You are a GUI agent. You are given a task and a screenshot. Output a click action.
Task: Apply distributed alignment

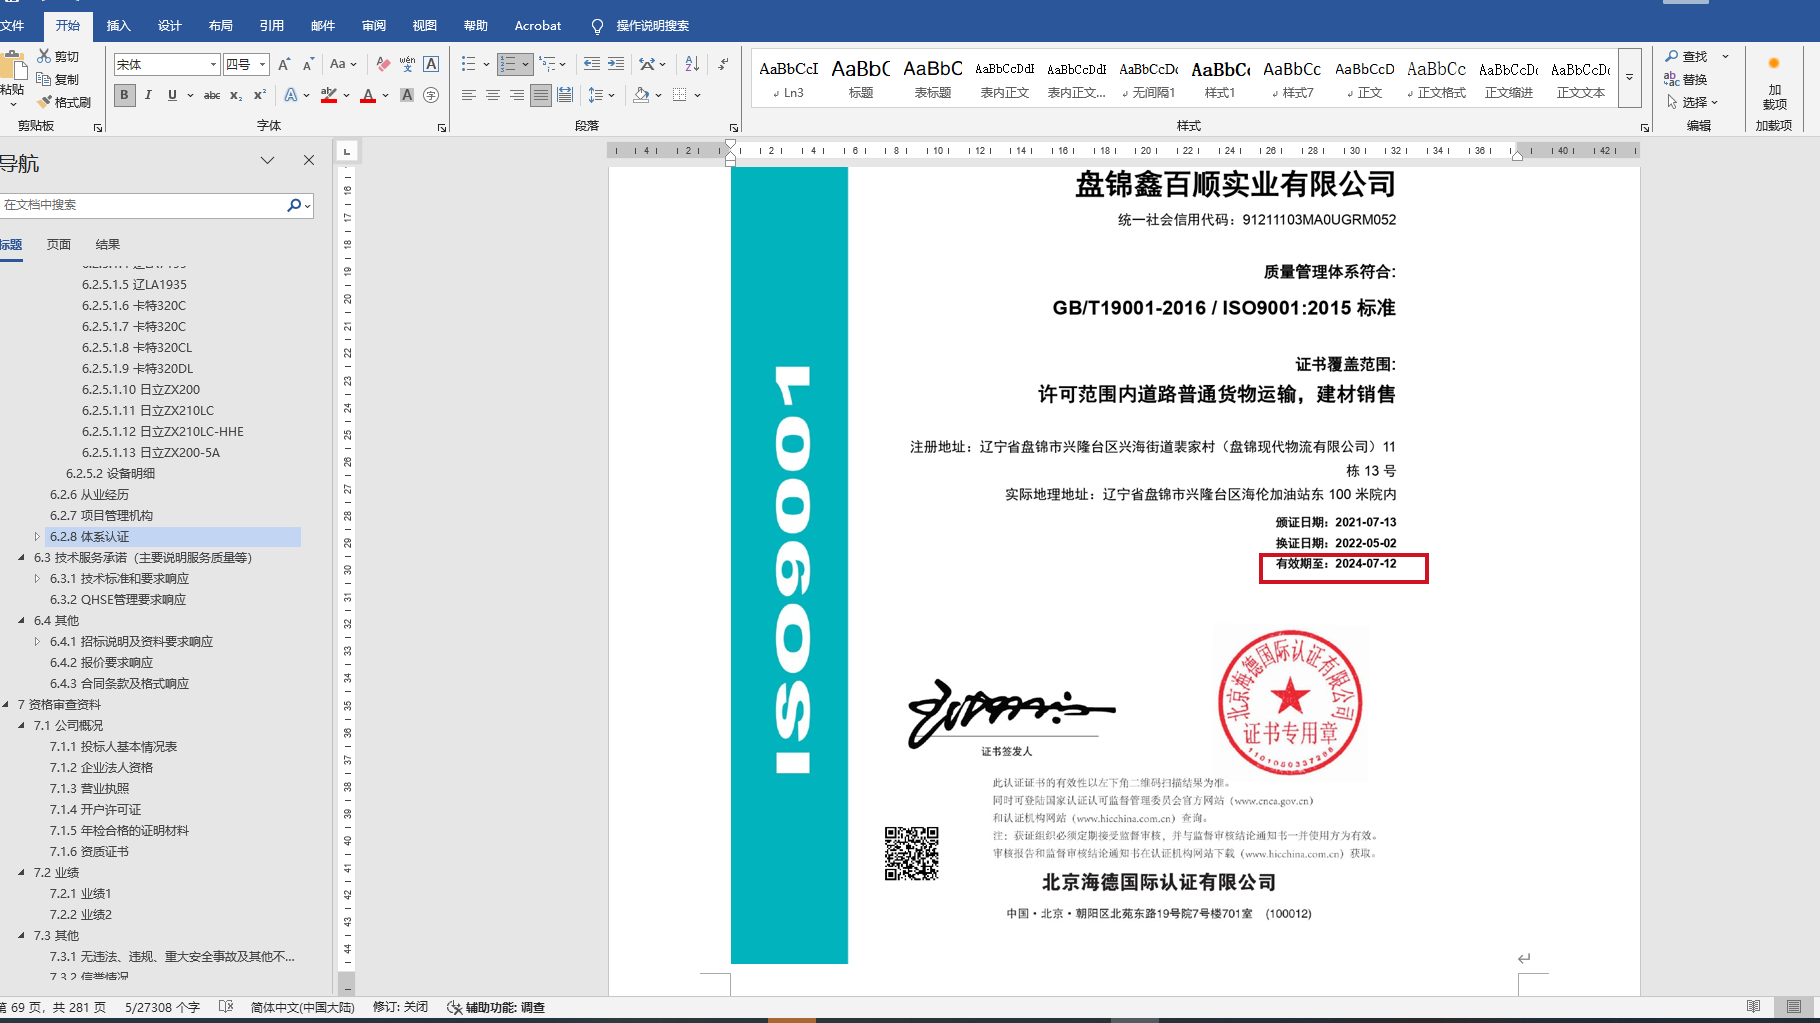point(565,96)
